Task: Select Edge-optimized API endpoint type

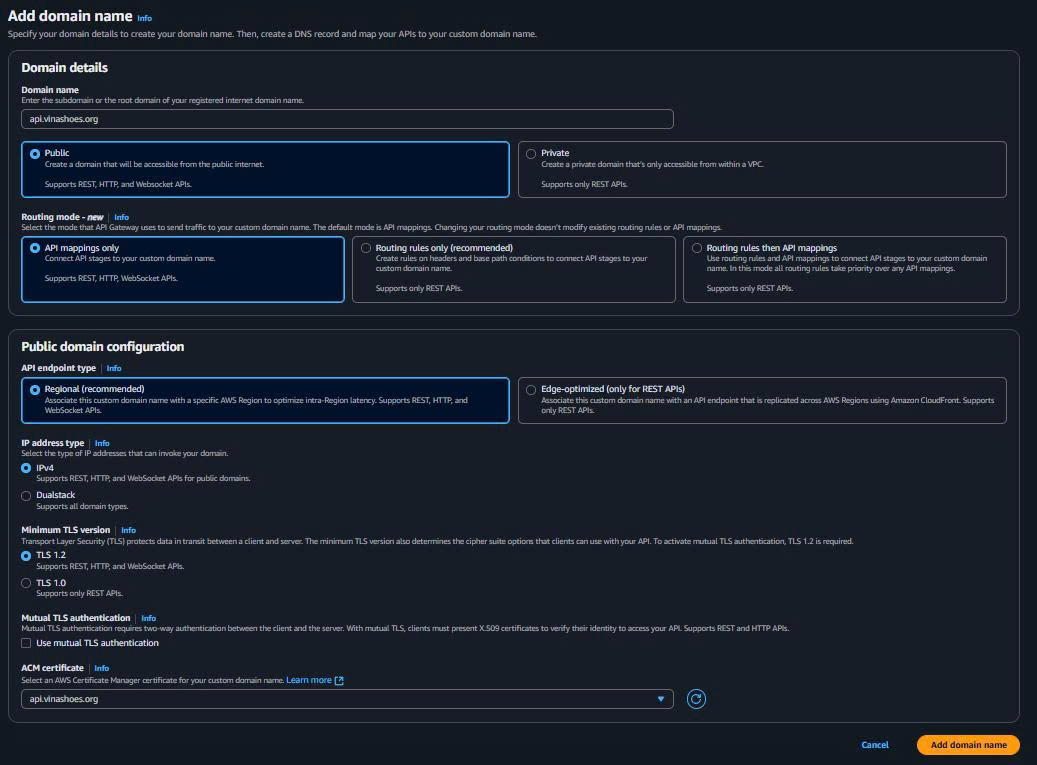Action: click(530, 390)
